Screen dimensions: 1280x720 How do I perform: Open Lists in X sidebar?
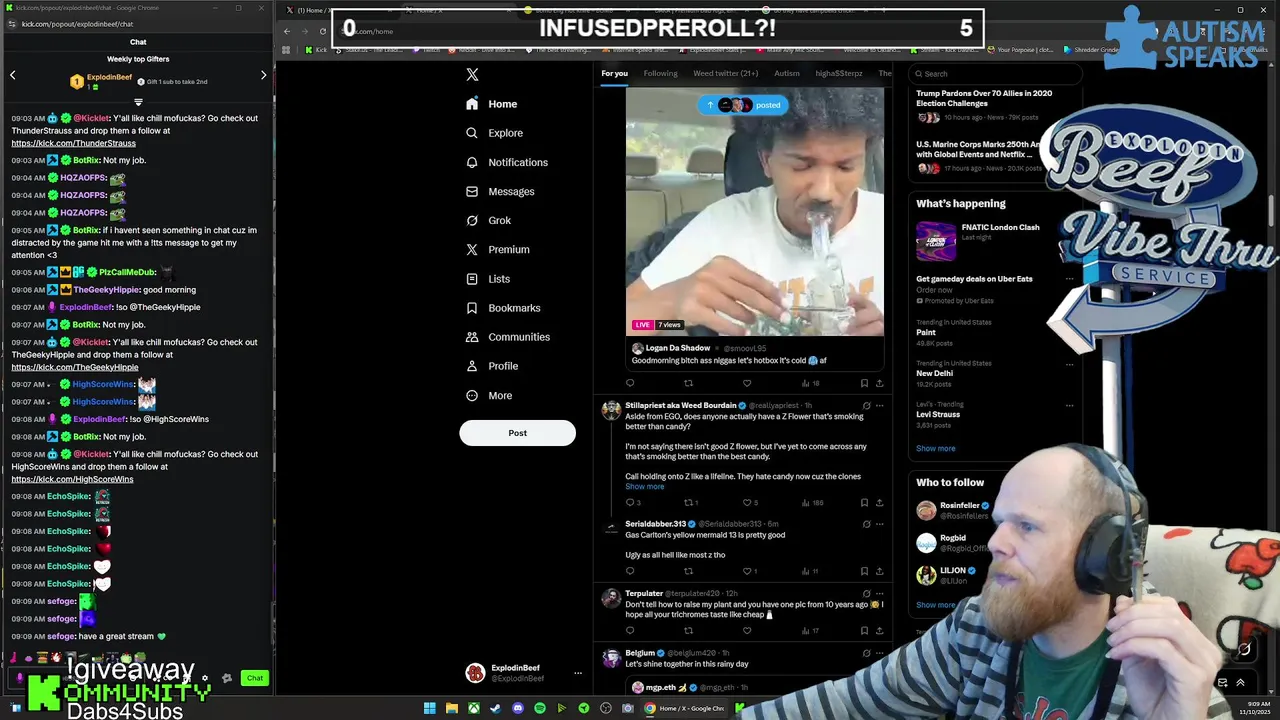488,279
